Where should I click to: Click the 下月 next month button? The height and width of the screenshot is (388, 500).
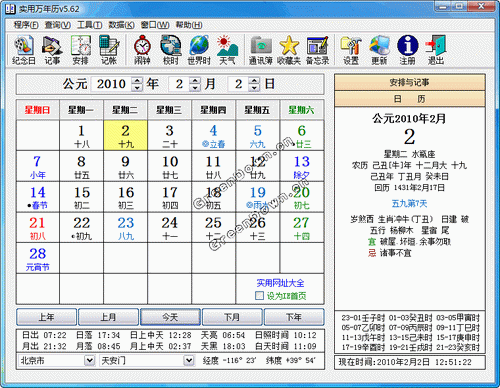coord(232,317)
